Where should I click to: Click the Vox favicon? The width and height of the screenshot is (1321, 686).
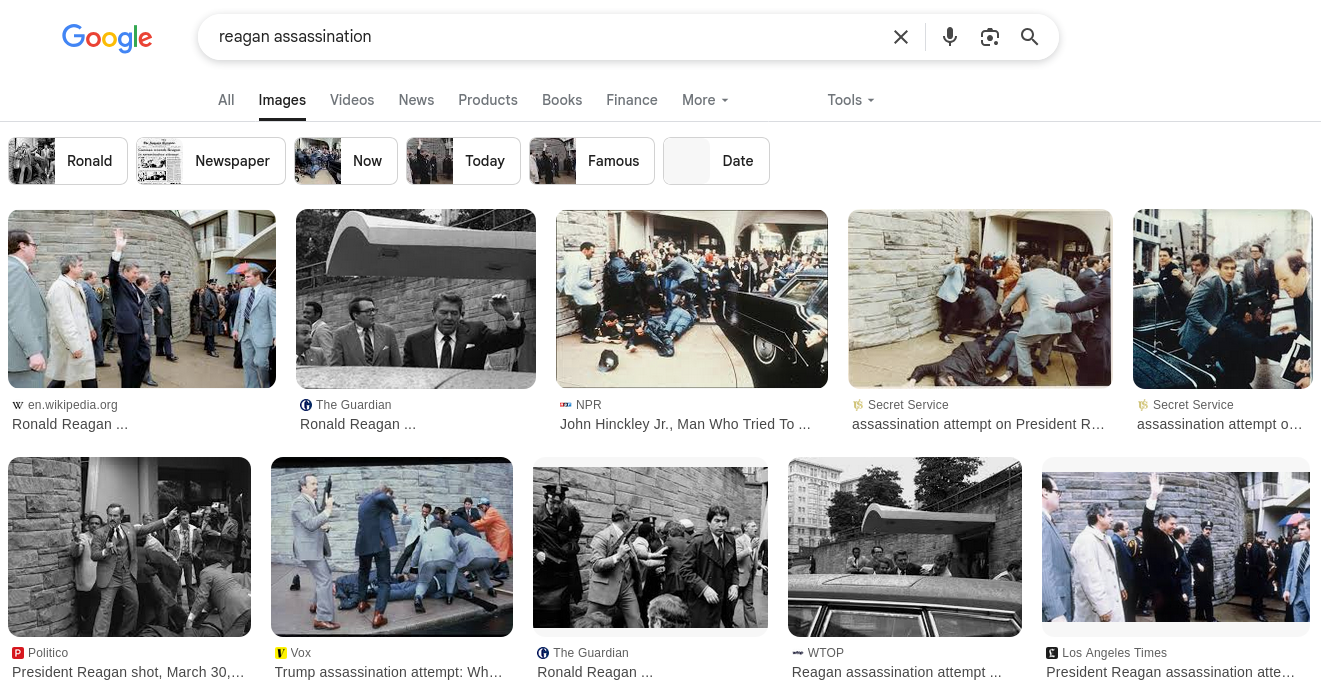(281, 653)
